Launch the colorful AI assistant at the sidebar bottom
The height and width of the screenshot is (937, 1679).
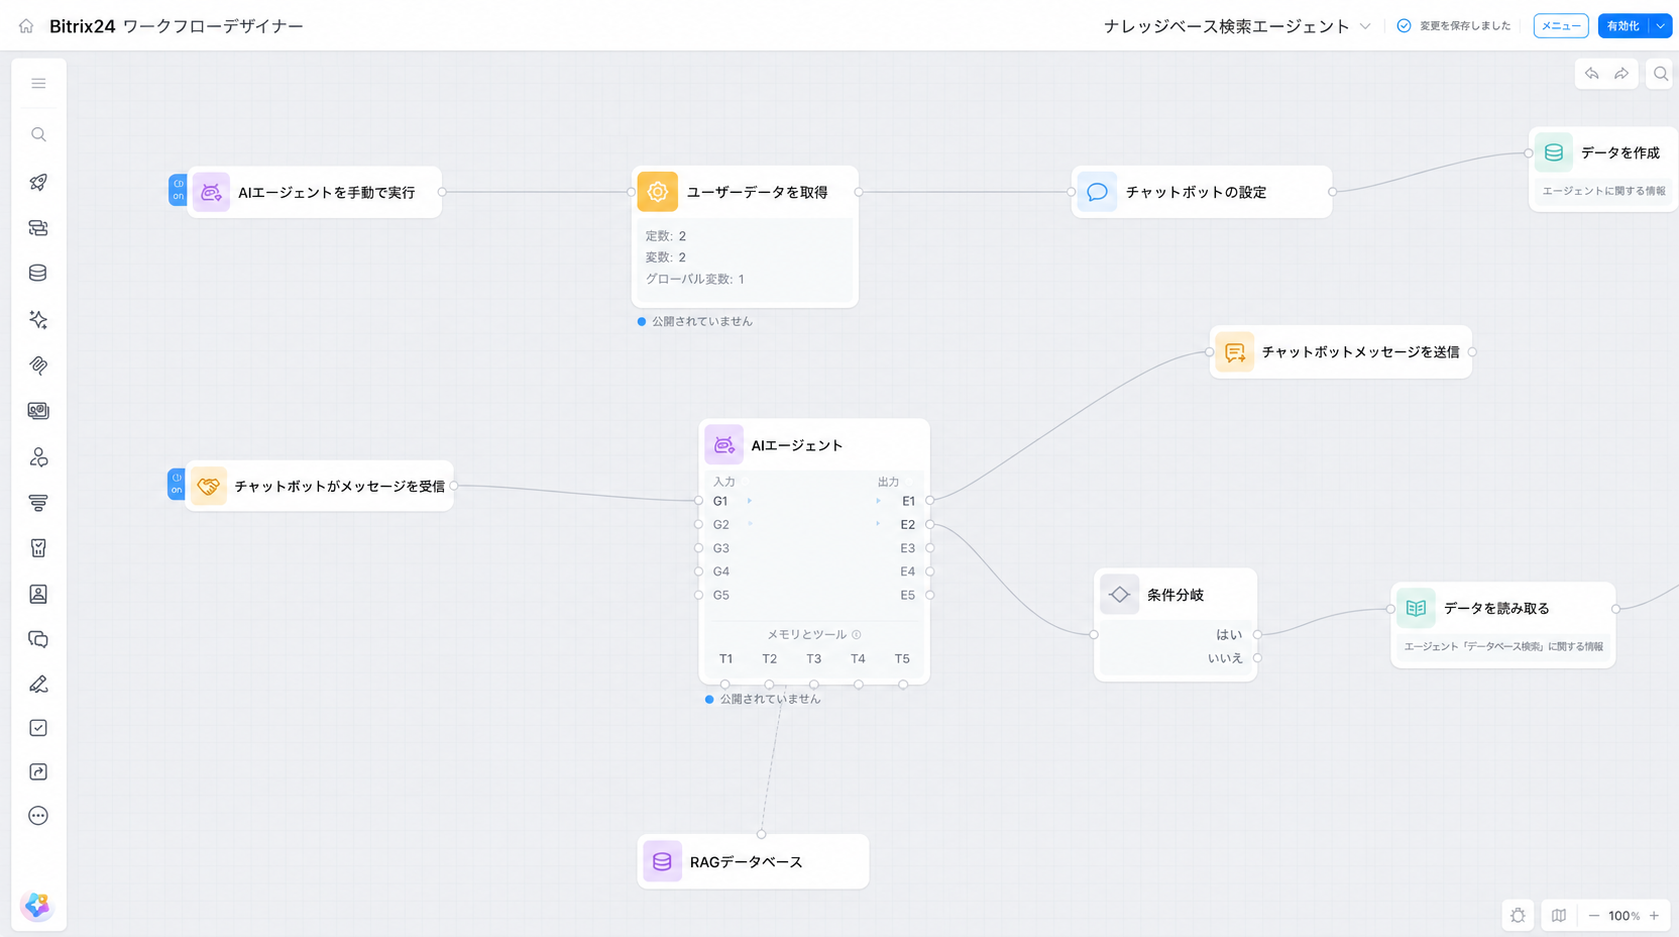[x=37, y=905]
